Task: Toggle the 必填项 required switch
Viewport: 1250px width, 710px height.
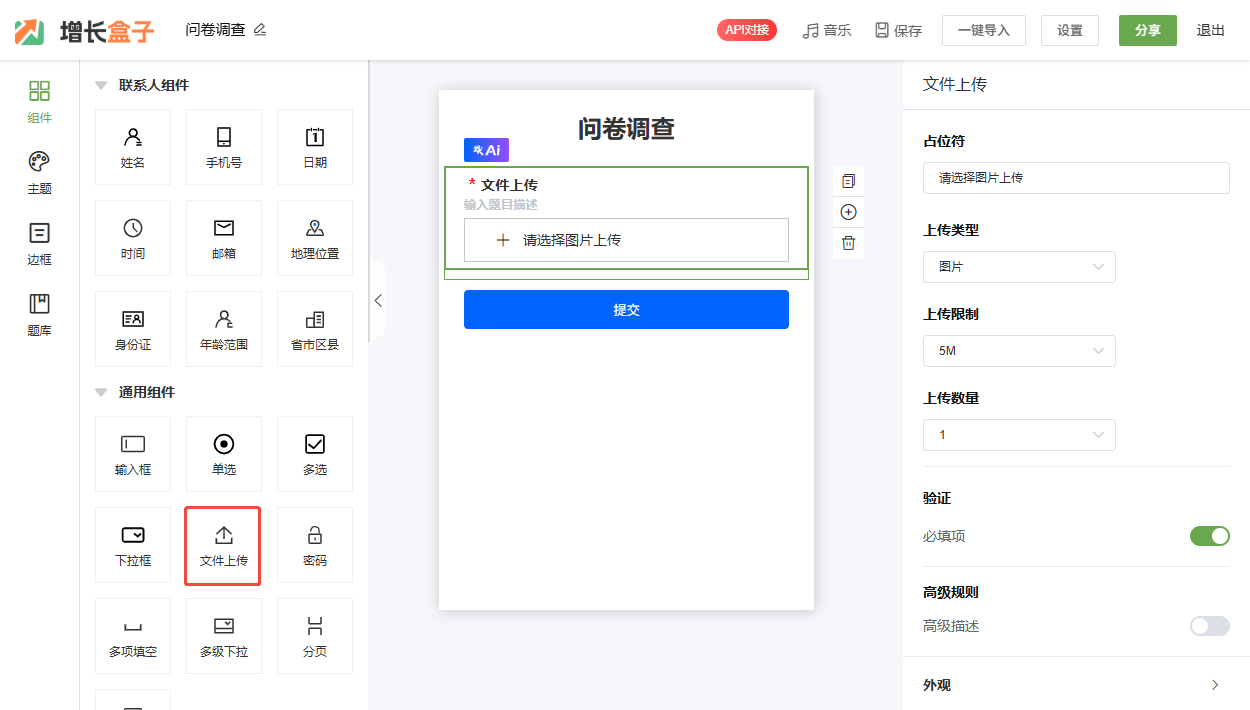Action: pos(1209,536)
